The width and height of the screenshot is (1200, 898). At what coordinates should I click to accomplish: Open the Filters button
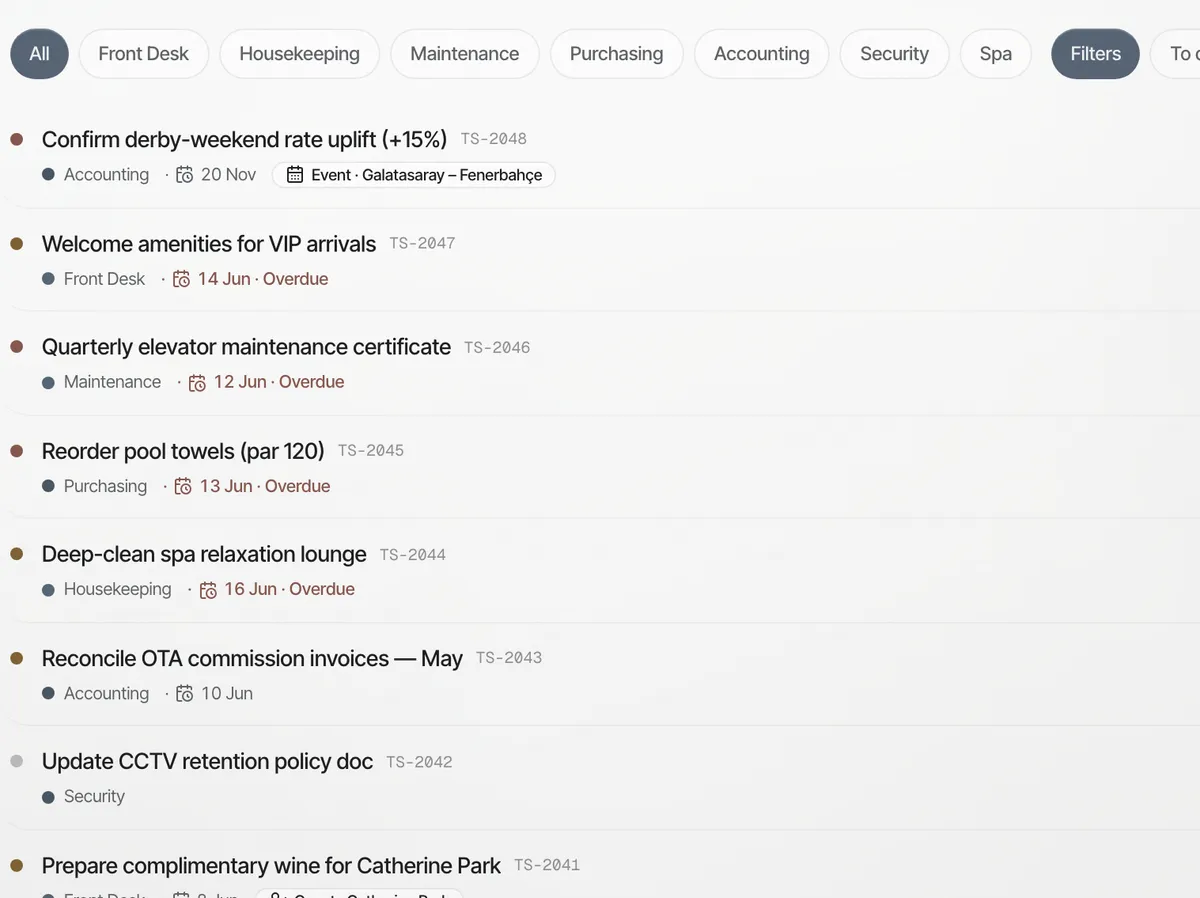[1095, 54]
